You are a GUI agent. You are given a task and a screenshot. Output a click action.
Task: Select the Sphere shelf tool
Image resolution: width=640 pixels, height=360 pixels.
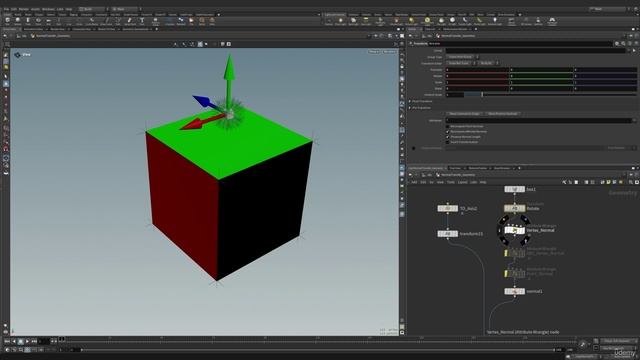[18, 21]
